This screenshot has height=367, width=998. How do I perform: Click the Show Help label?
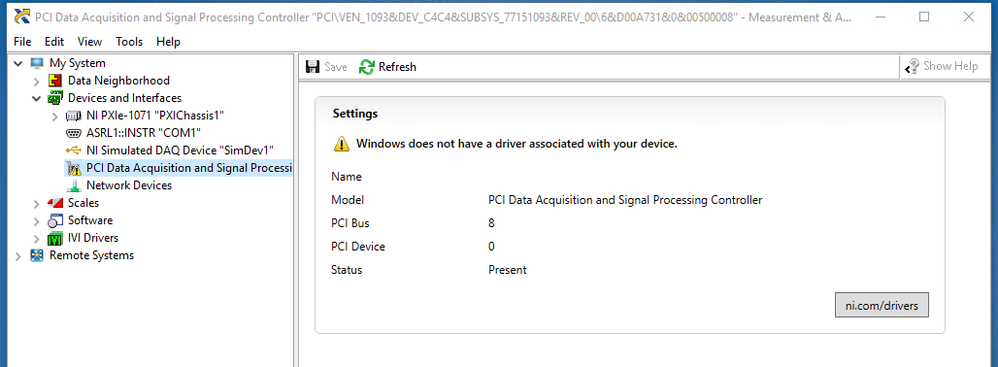[950, 66]
